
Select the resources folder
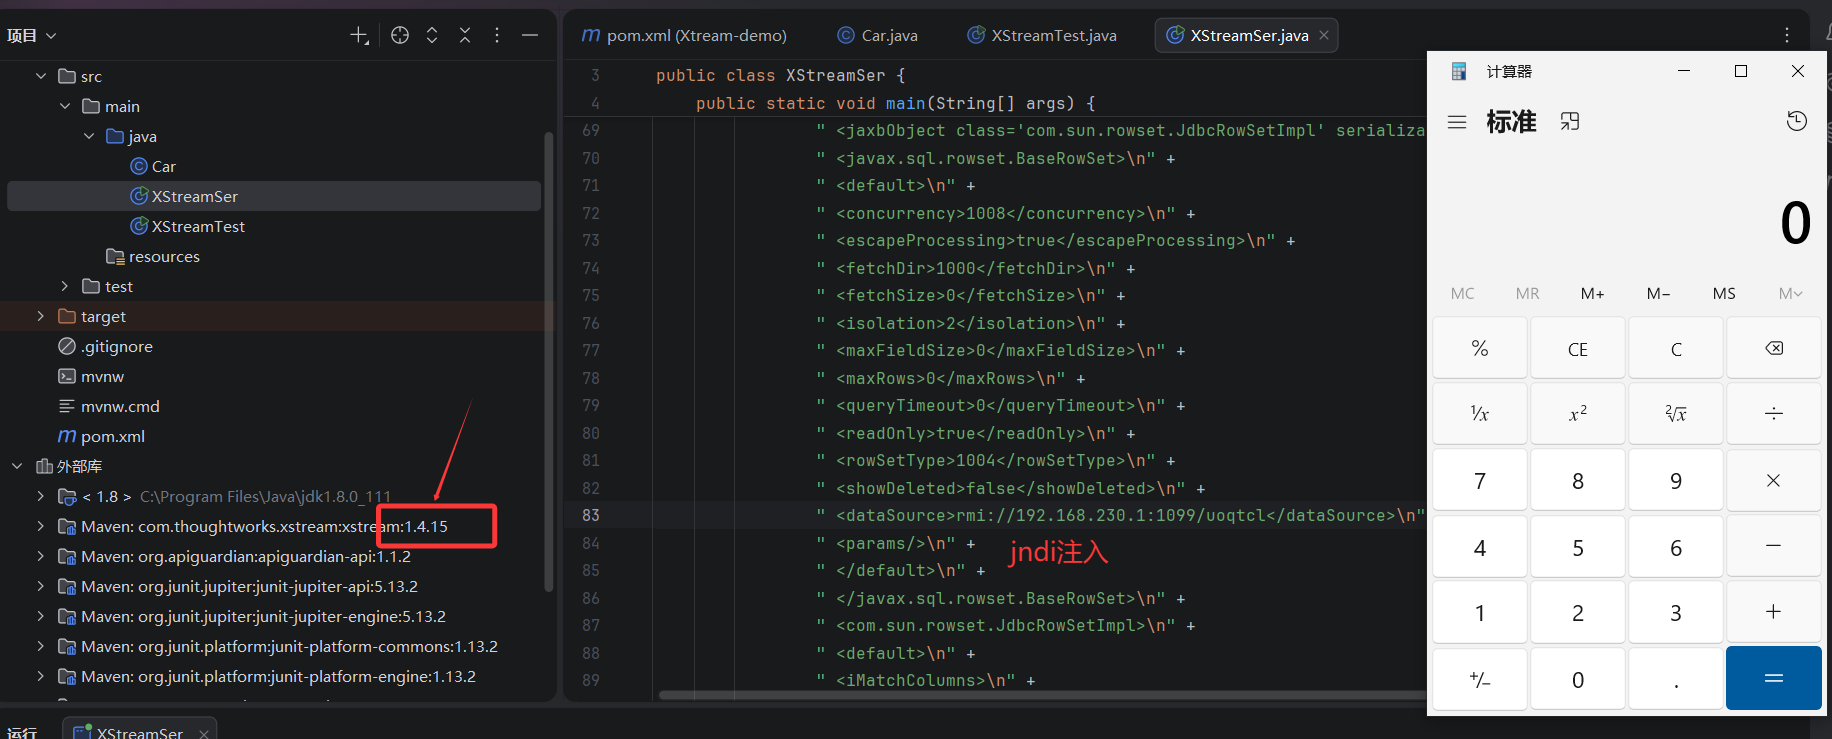153,256
